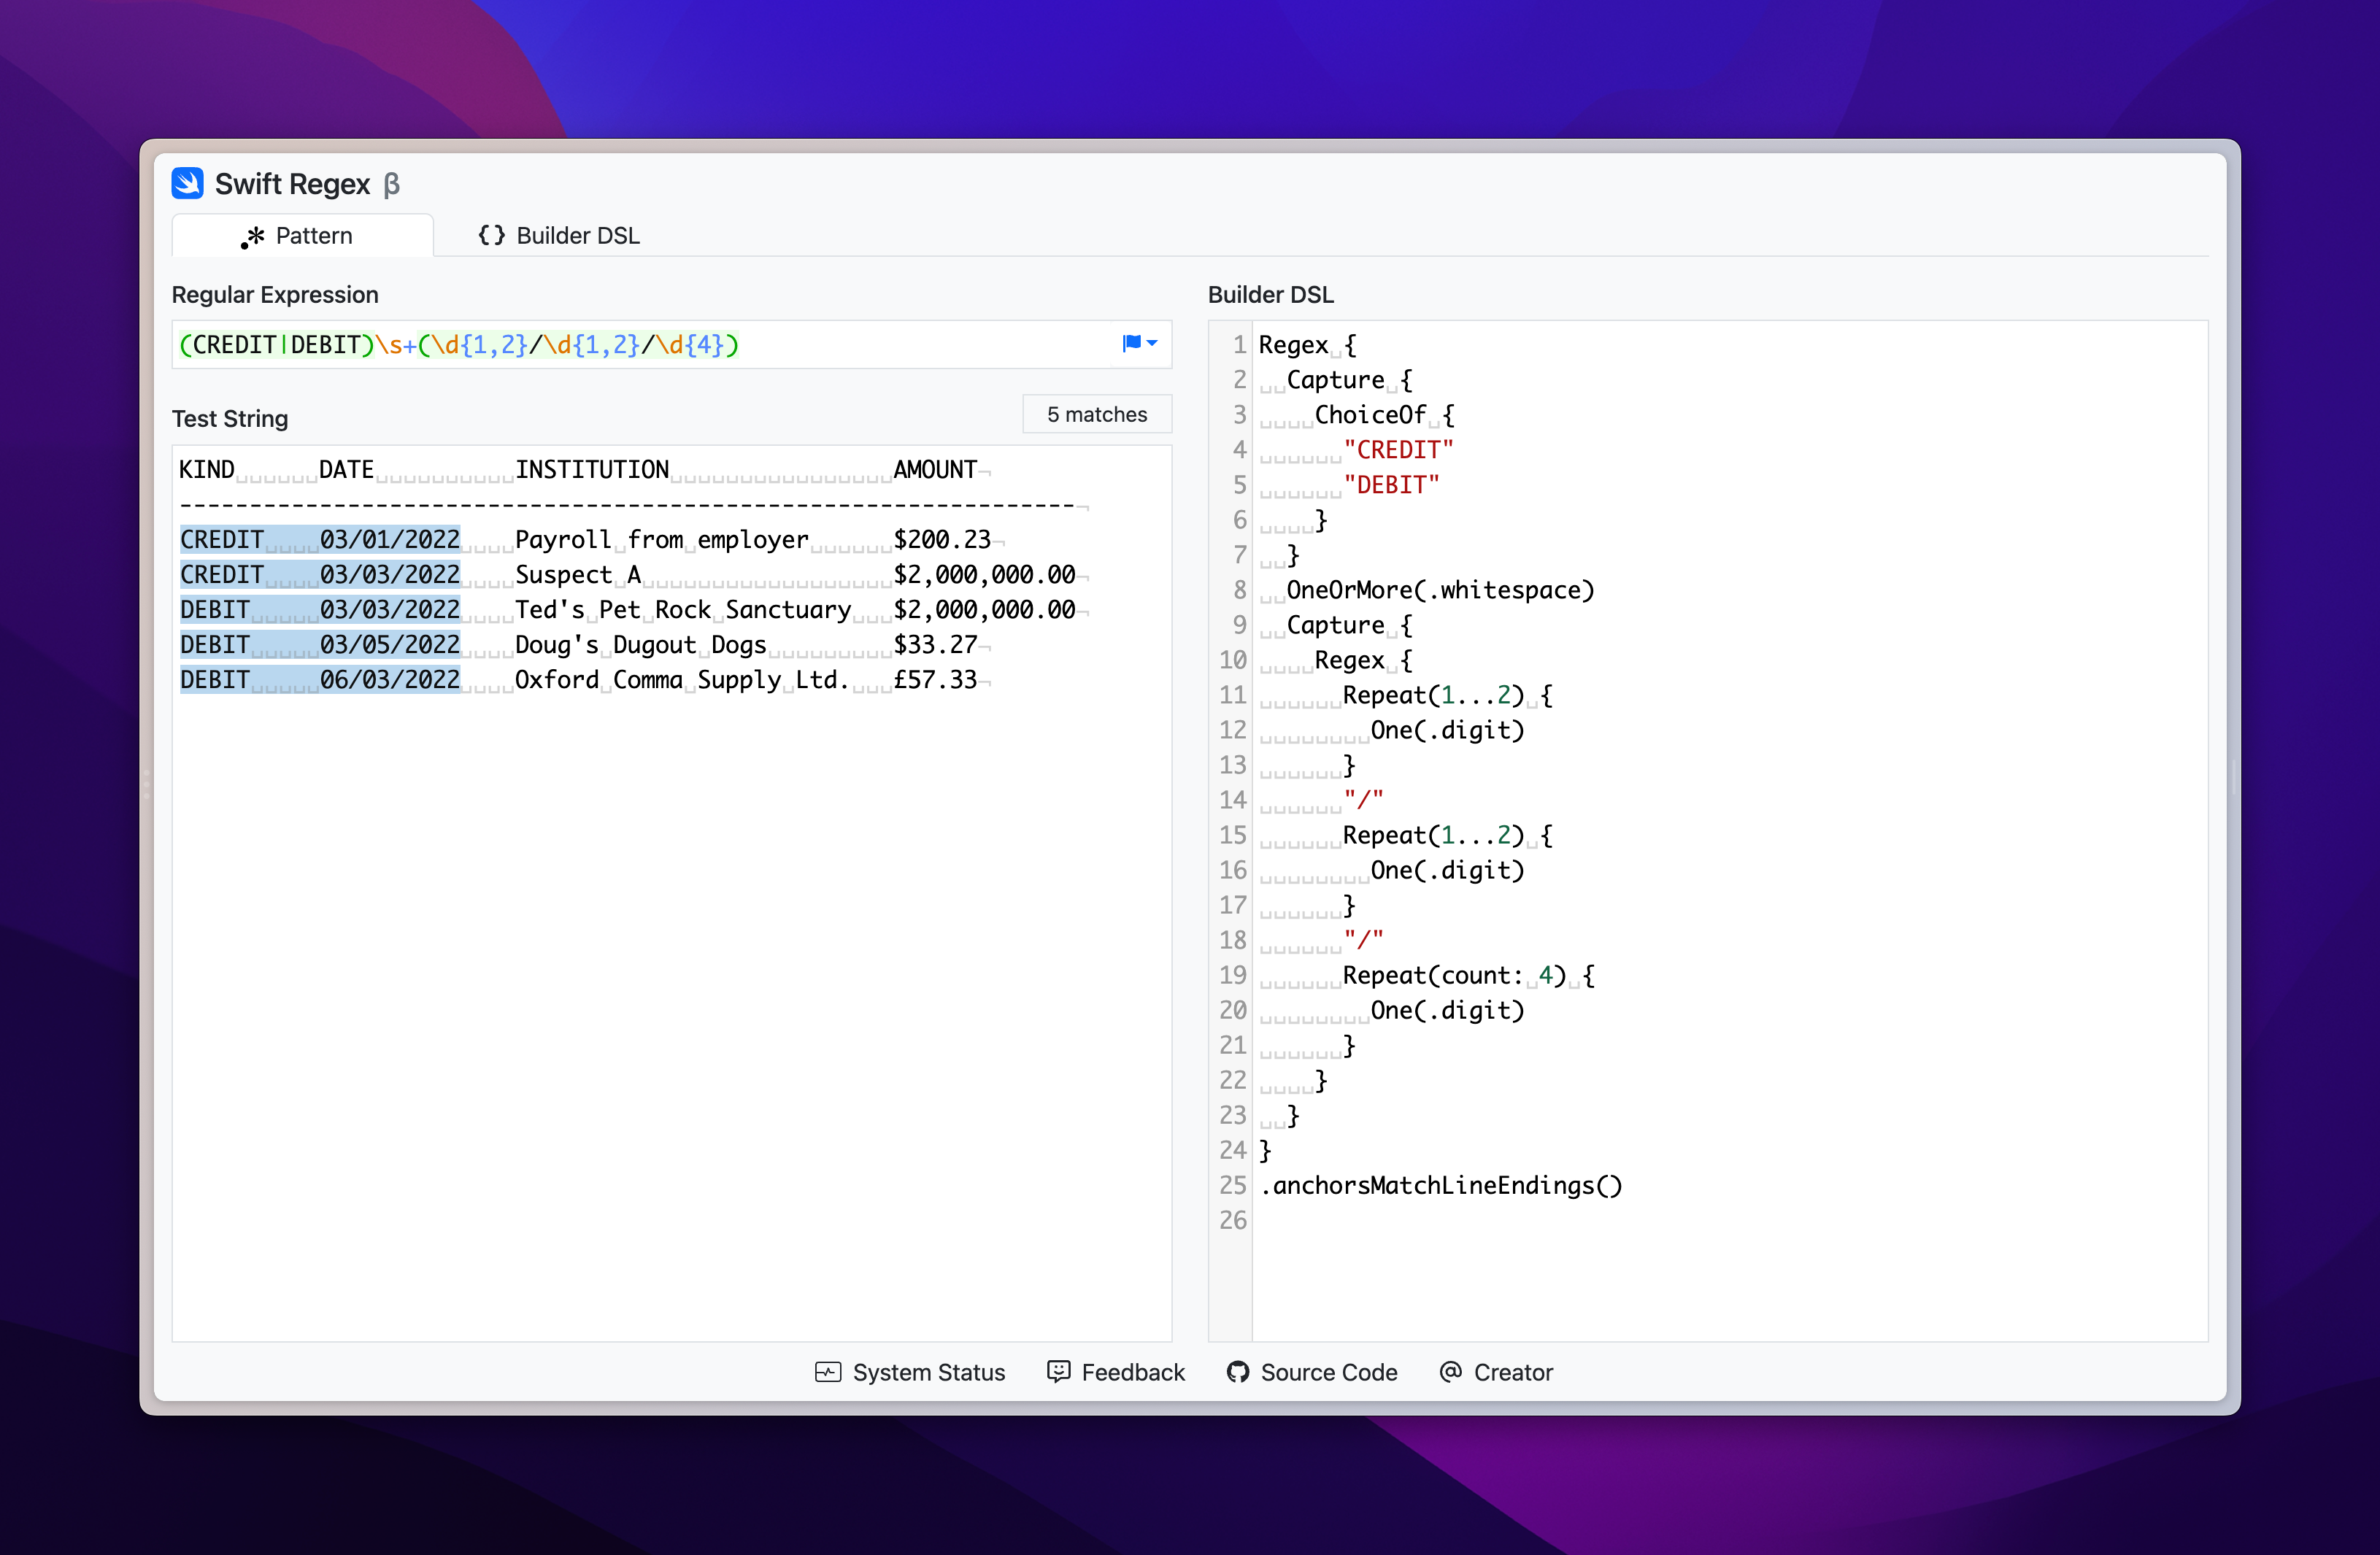Open the regex flags dropdown
Image resolution: width=2380 pixels, height=1555 pixels.
pos(1139,343)
